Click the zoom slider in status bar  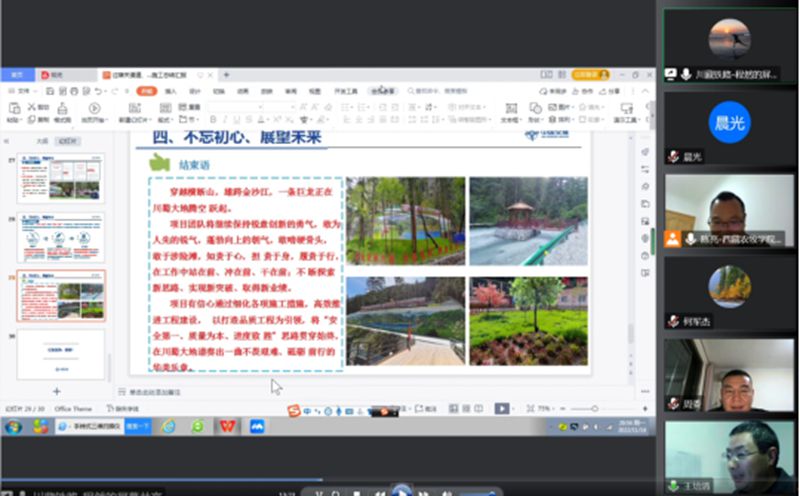pyautogui.click(x=594, y=409)
